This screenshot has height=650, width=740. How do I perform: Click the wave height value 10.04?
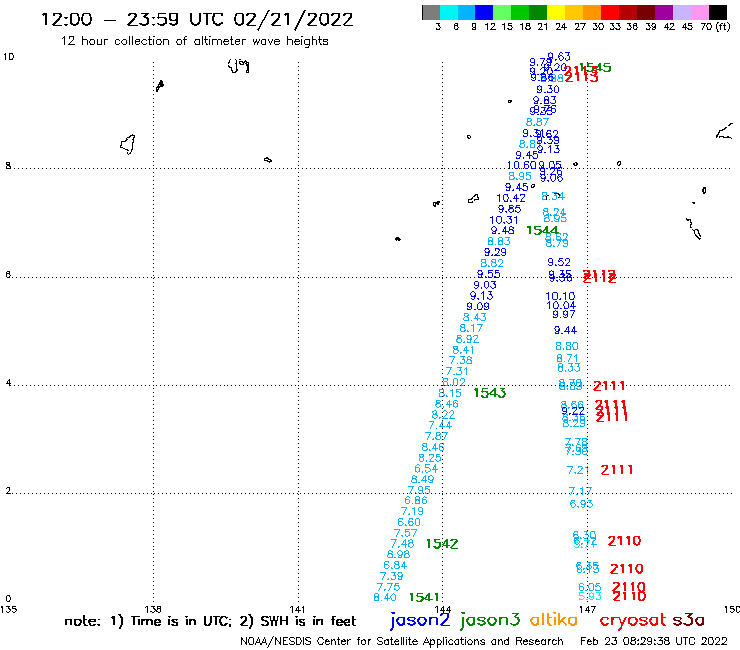(x=561, y=305)
